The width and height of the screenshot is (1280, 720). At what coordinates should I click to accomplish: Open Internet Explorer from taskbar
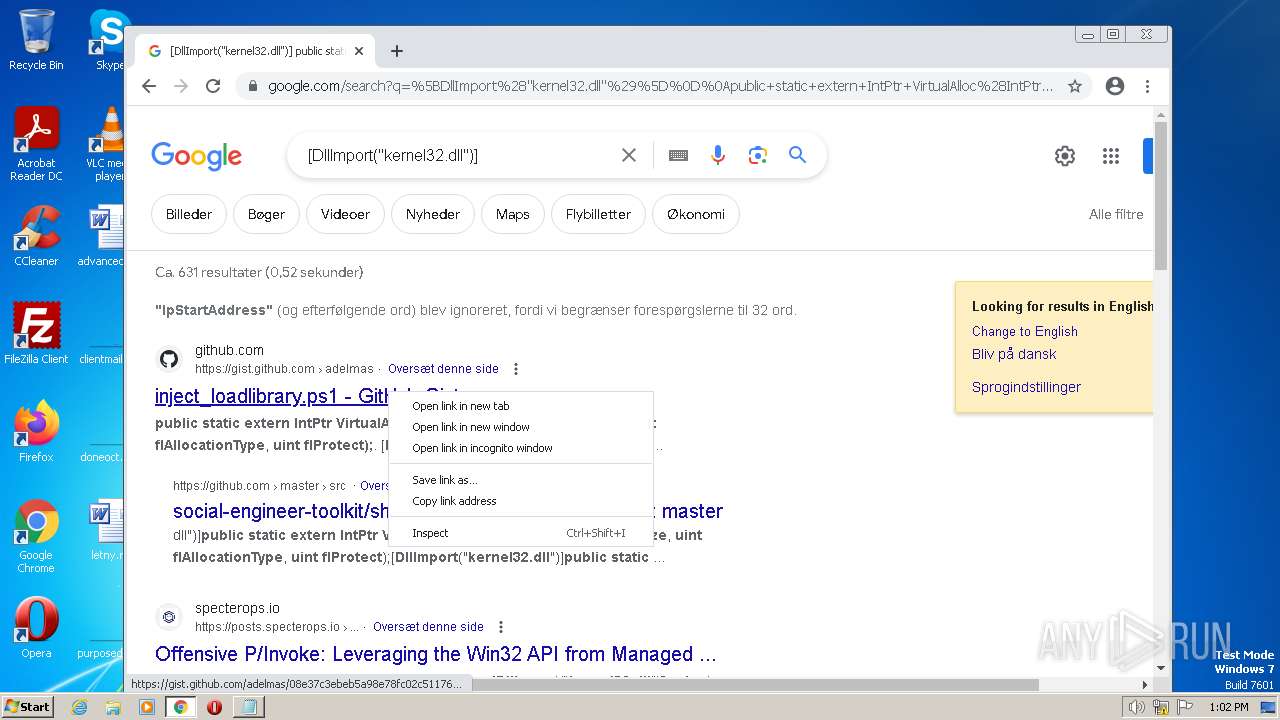click(x=80, y=707)
